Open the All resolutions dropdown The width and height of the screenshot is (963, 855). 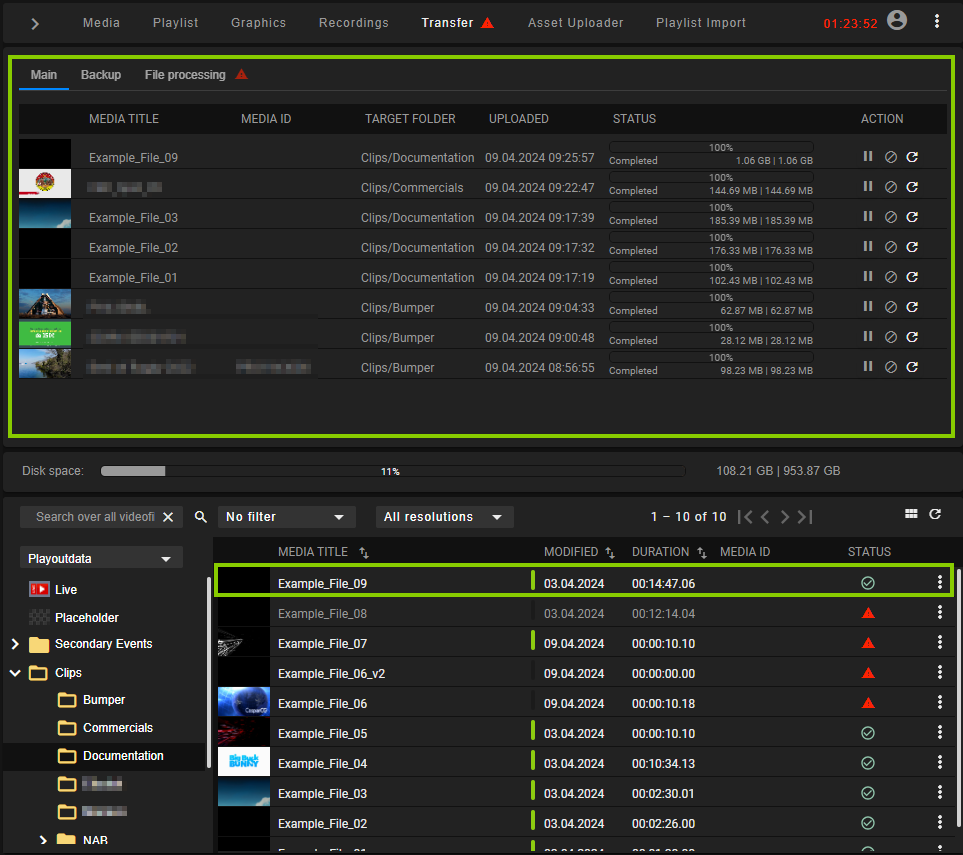(444, 517)
